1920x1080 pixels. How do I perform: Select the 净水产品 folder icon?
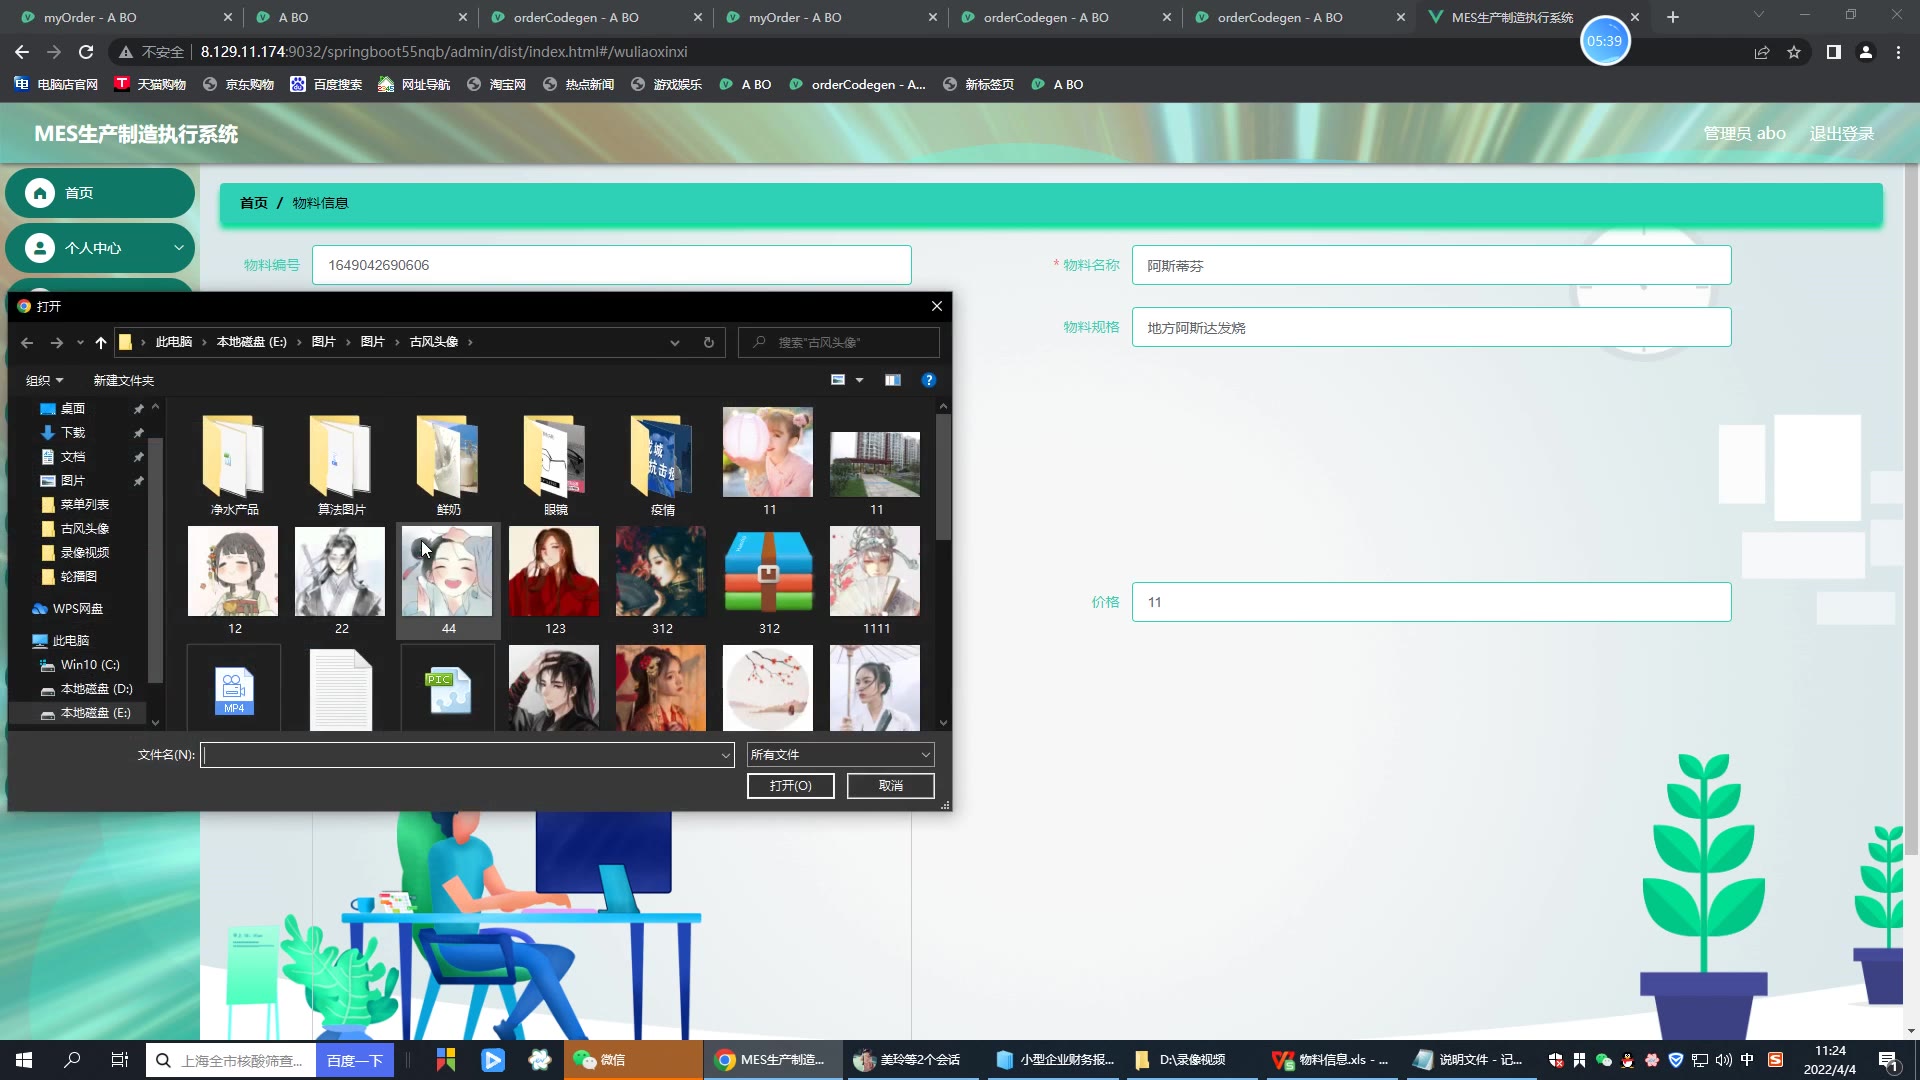(x=234, y=457)
